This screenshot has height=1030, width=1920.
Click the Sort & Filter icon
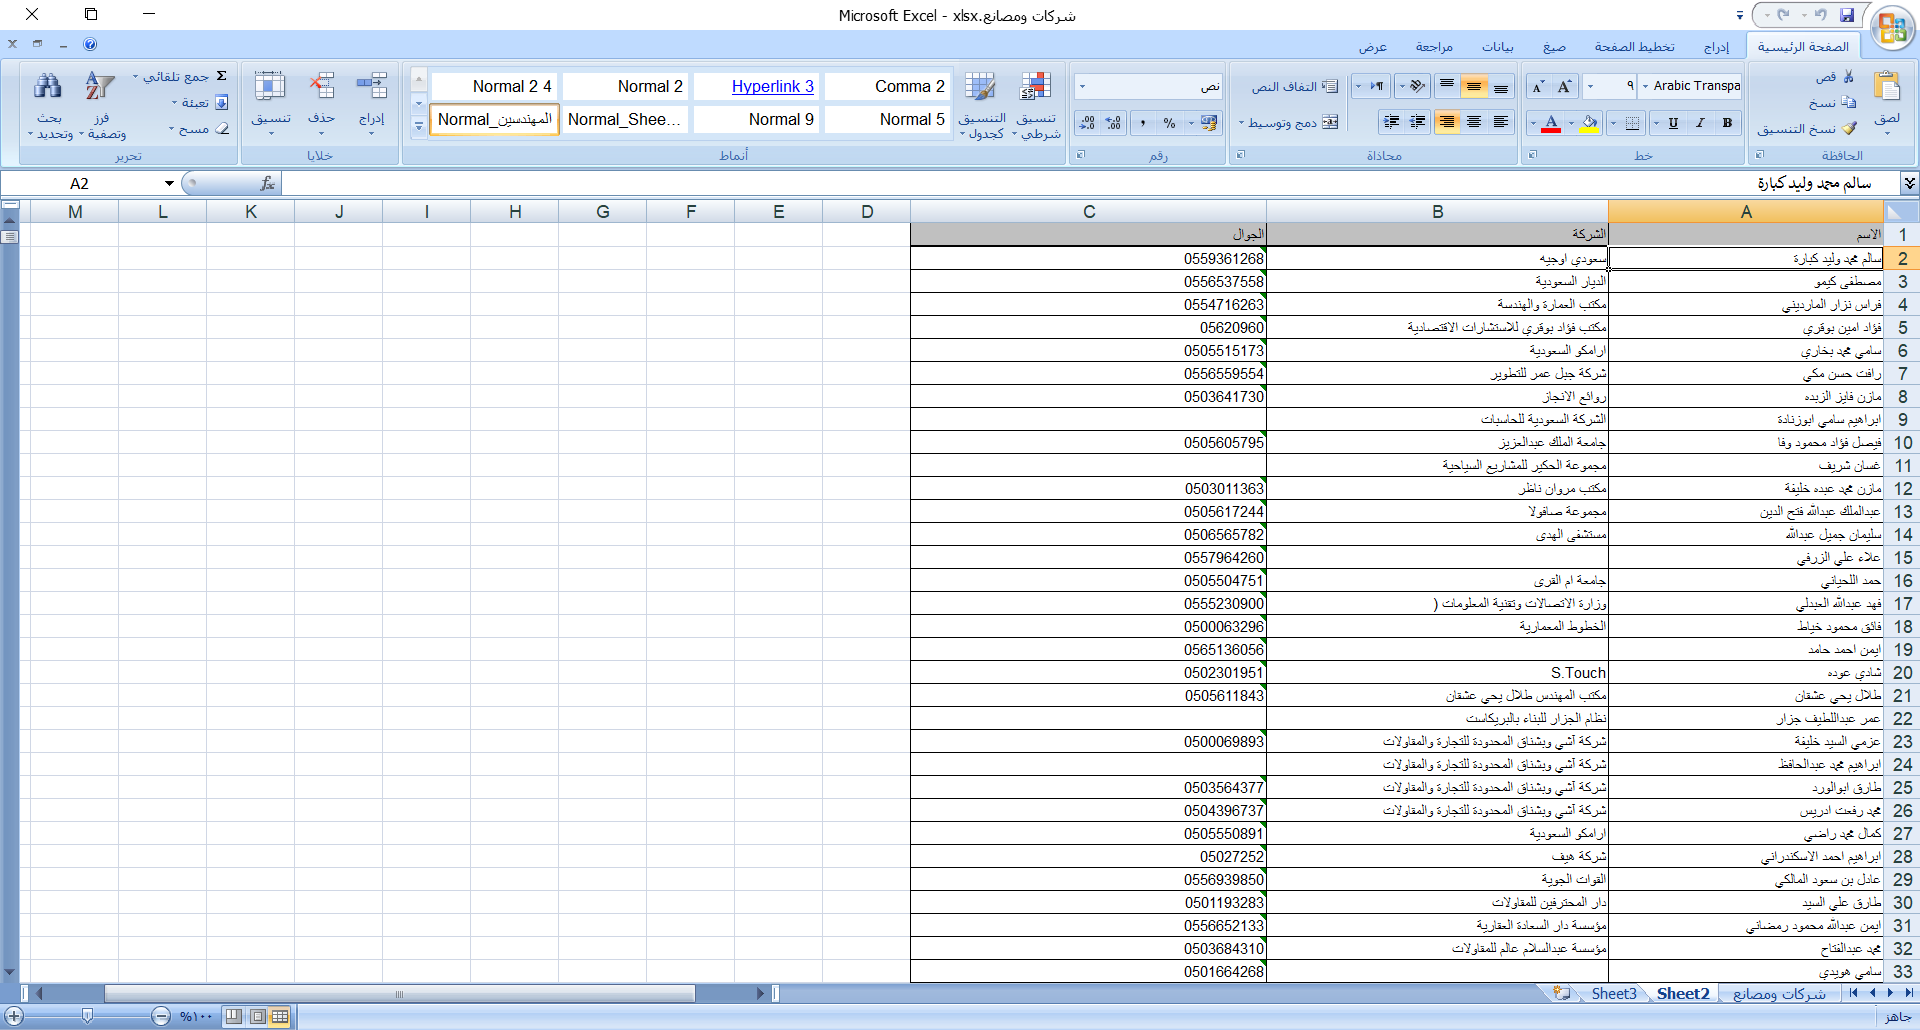pyautogui.click(x=99, y=88)
